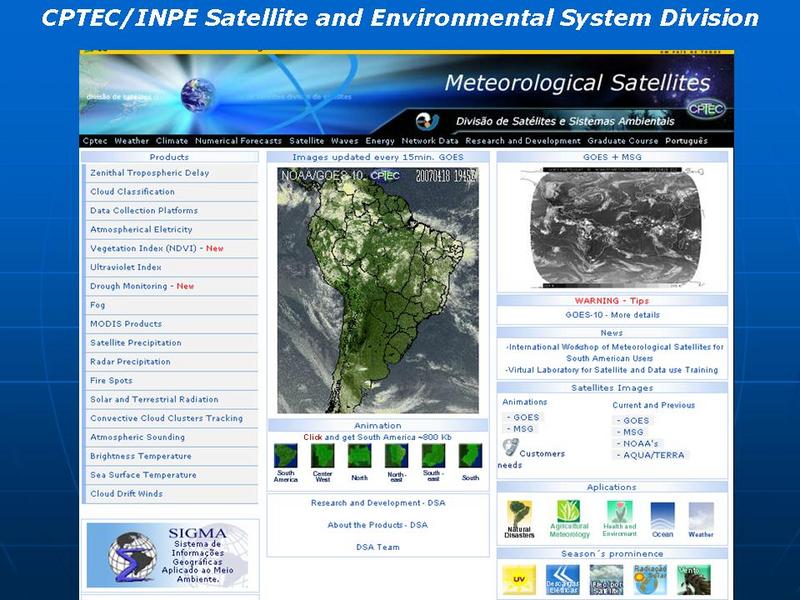Open Drough Monitoring product
The image size is (800, 600).
[170, 286]
